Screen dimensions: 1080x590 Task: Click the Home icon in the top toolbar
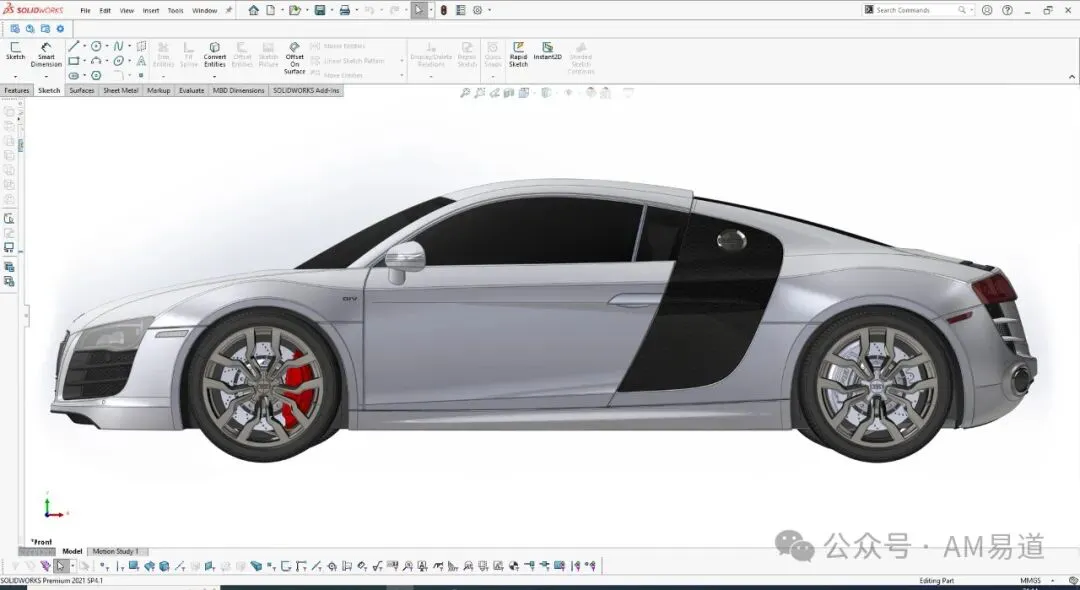pos(253,10)
